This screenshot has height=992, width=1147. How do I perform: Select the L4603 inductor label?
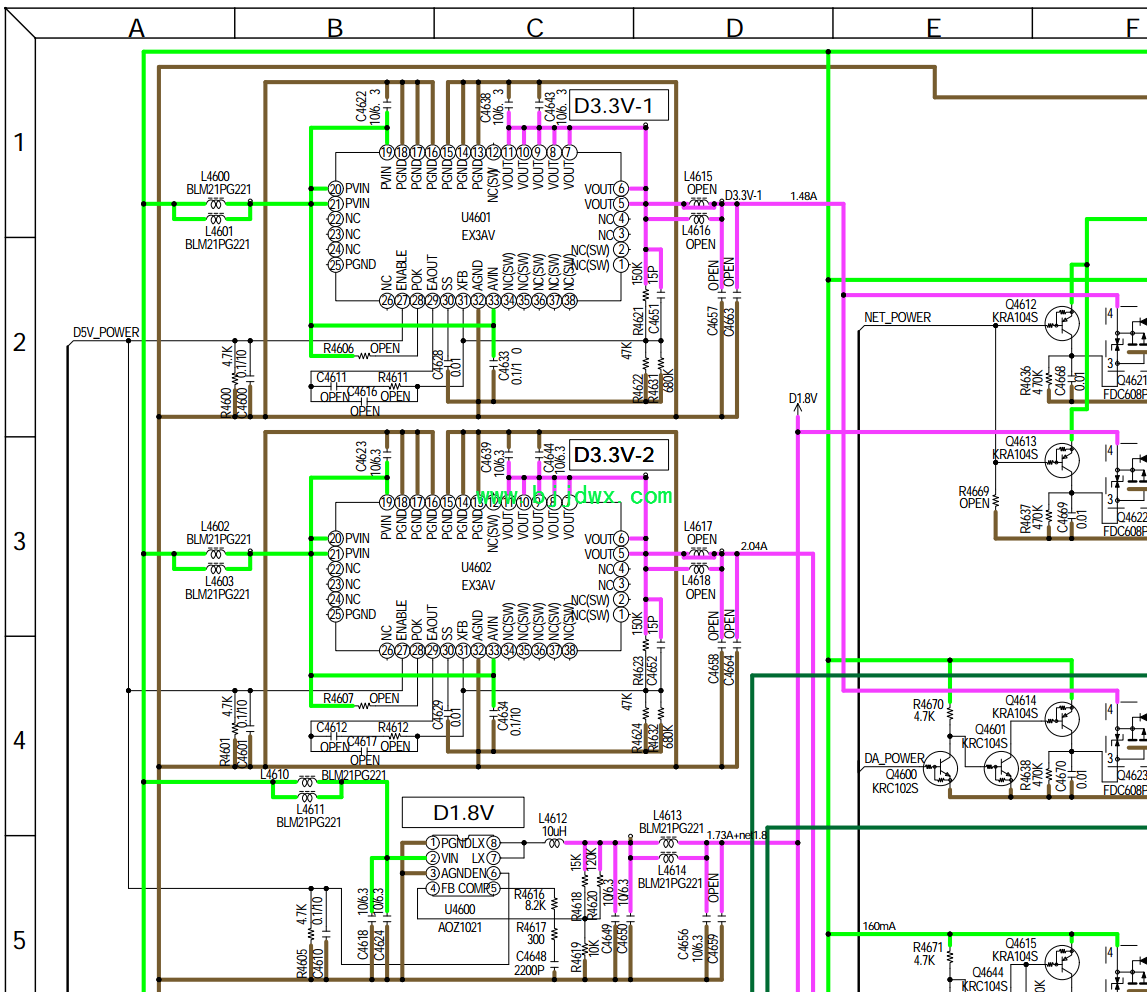coord(219,582)
